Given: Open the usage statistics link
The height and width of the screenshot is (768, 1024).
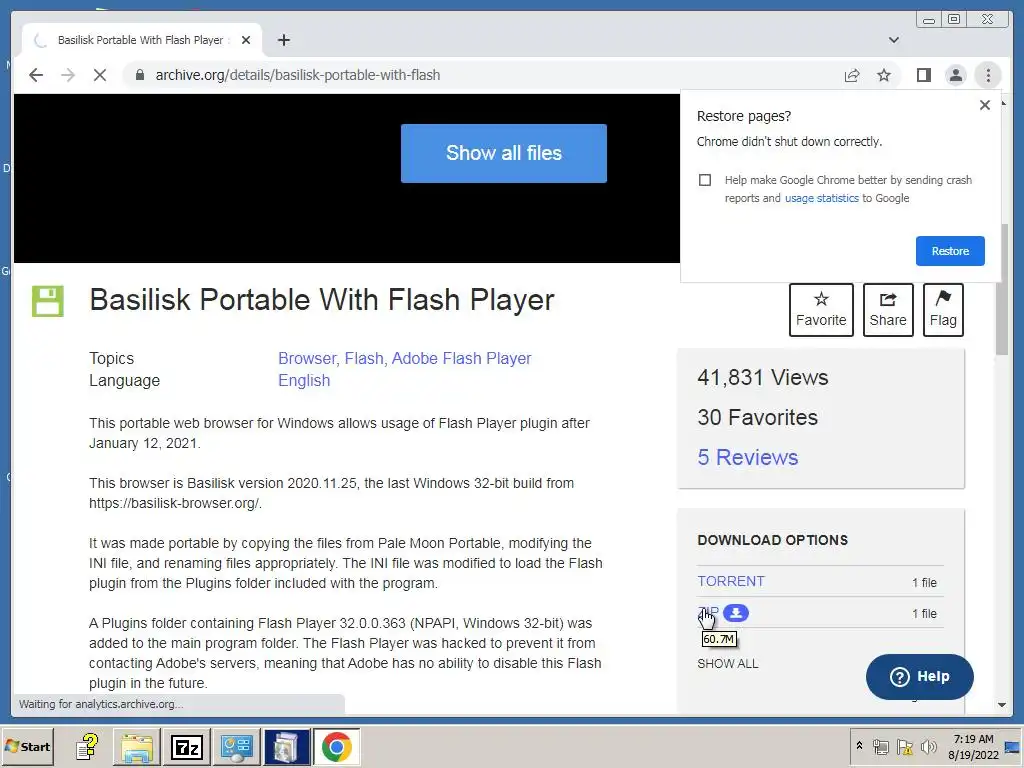Looking at the screenshot, I should click(822, 198).
